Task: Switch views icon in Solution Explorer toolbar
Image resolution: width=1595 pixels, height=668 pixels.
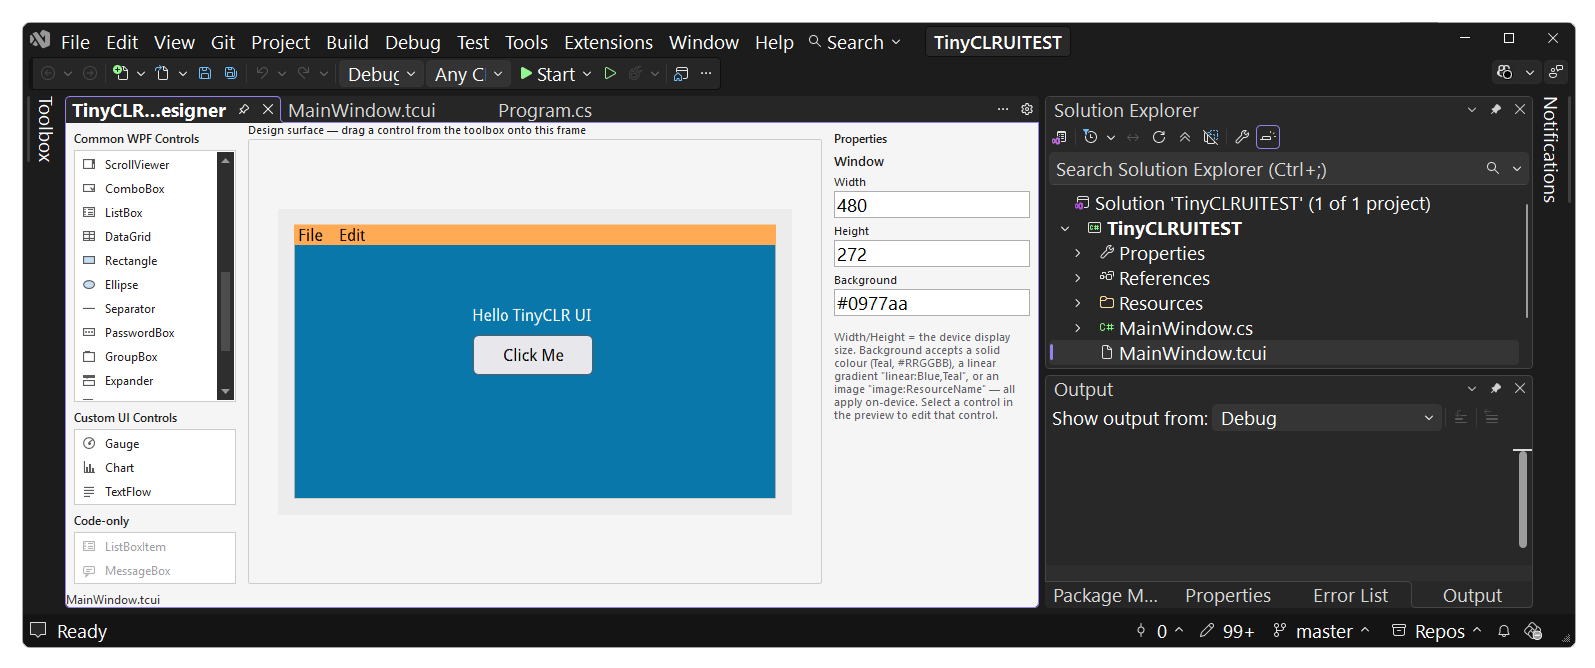Action: click(x=1060, y=137)
